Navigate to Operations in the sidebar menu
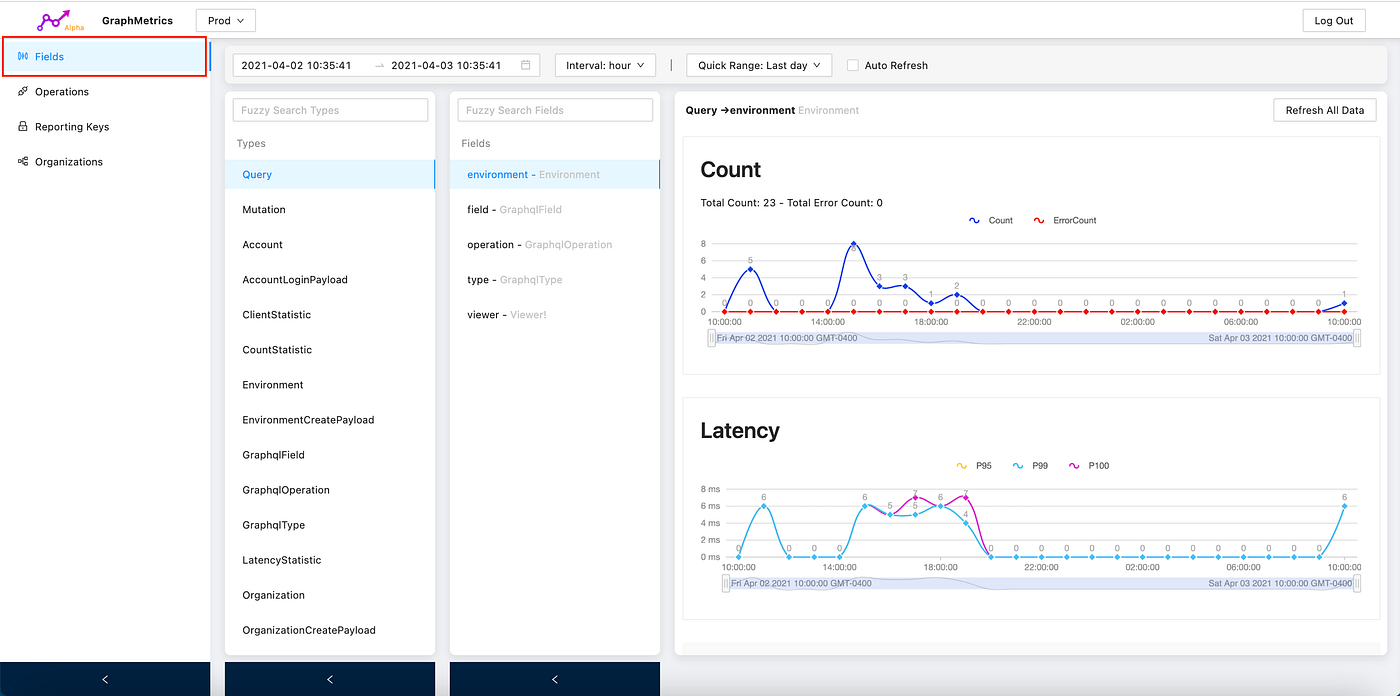 60,91
